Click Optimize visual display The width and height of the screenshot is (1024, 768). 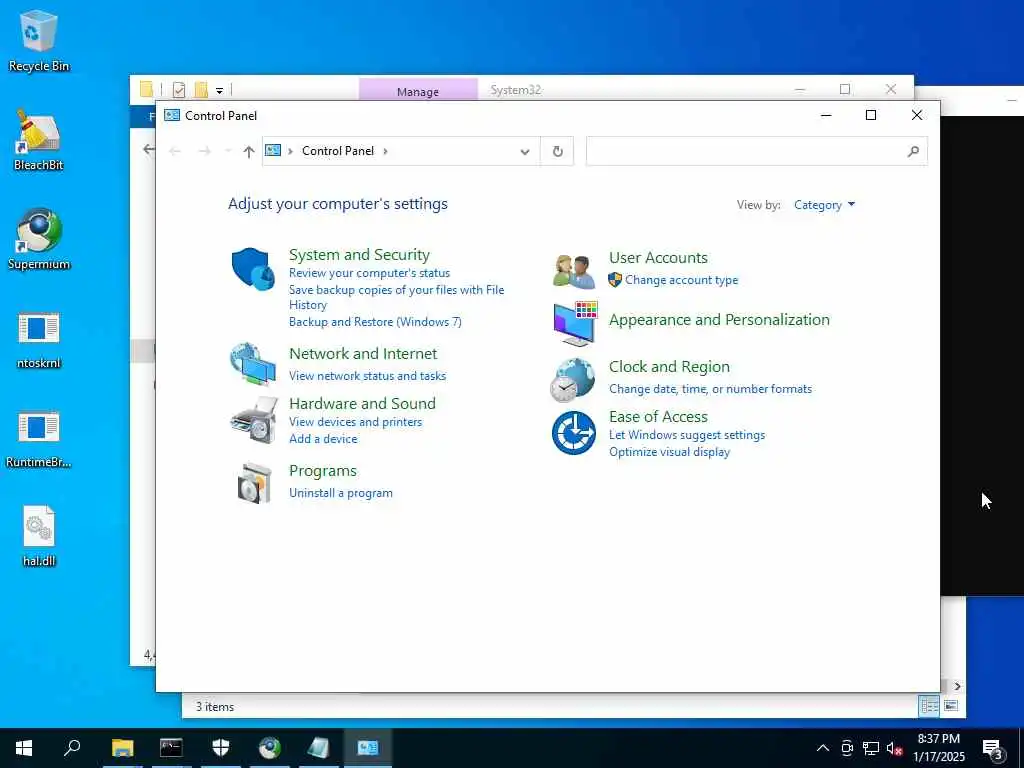point(669,452)
